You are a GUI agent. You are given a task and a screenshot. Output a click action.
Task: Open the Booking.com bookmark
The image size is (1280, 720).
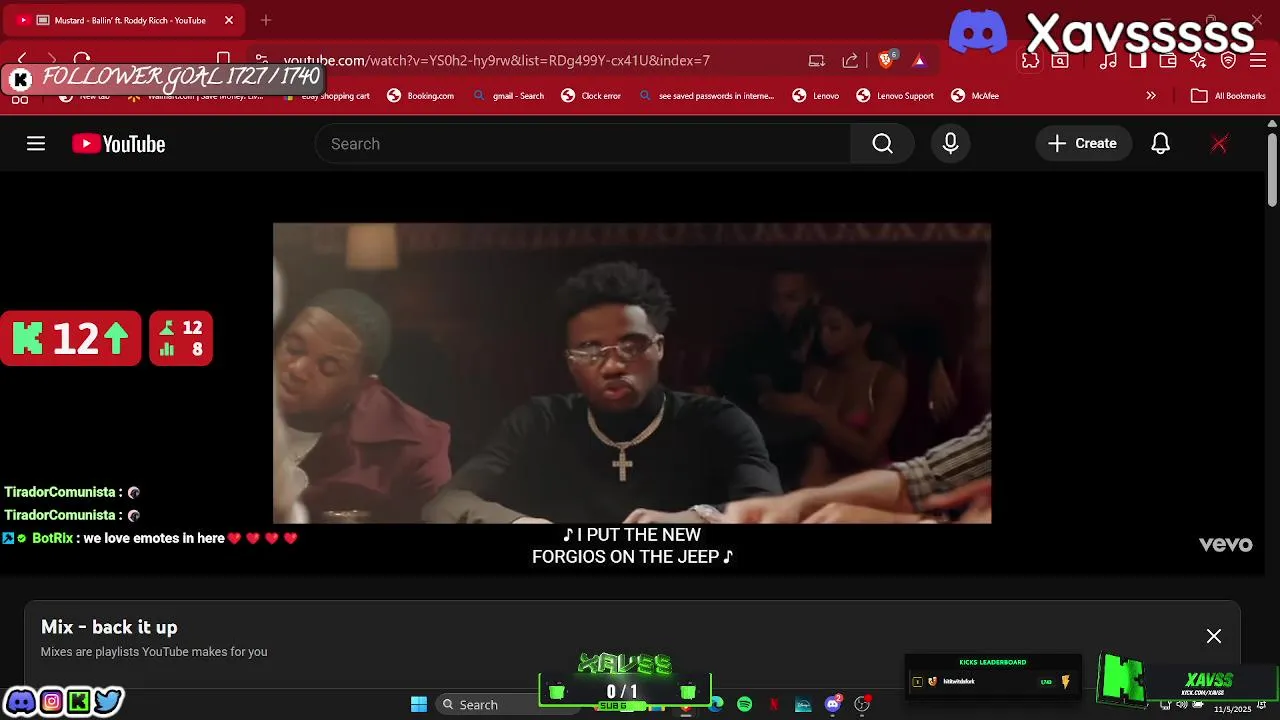[x=421, y=96]
